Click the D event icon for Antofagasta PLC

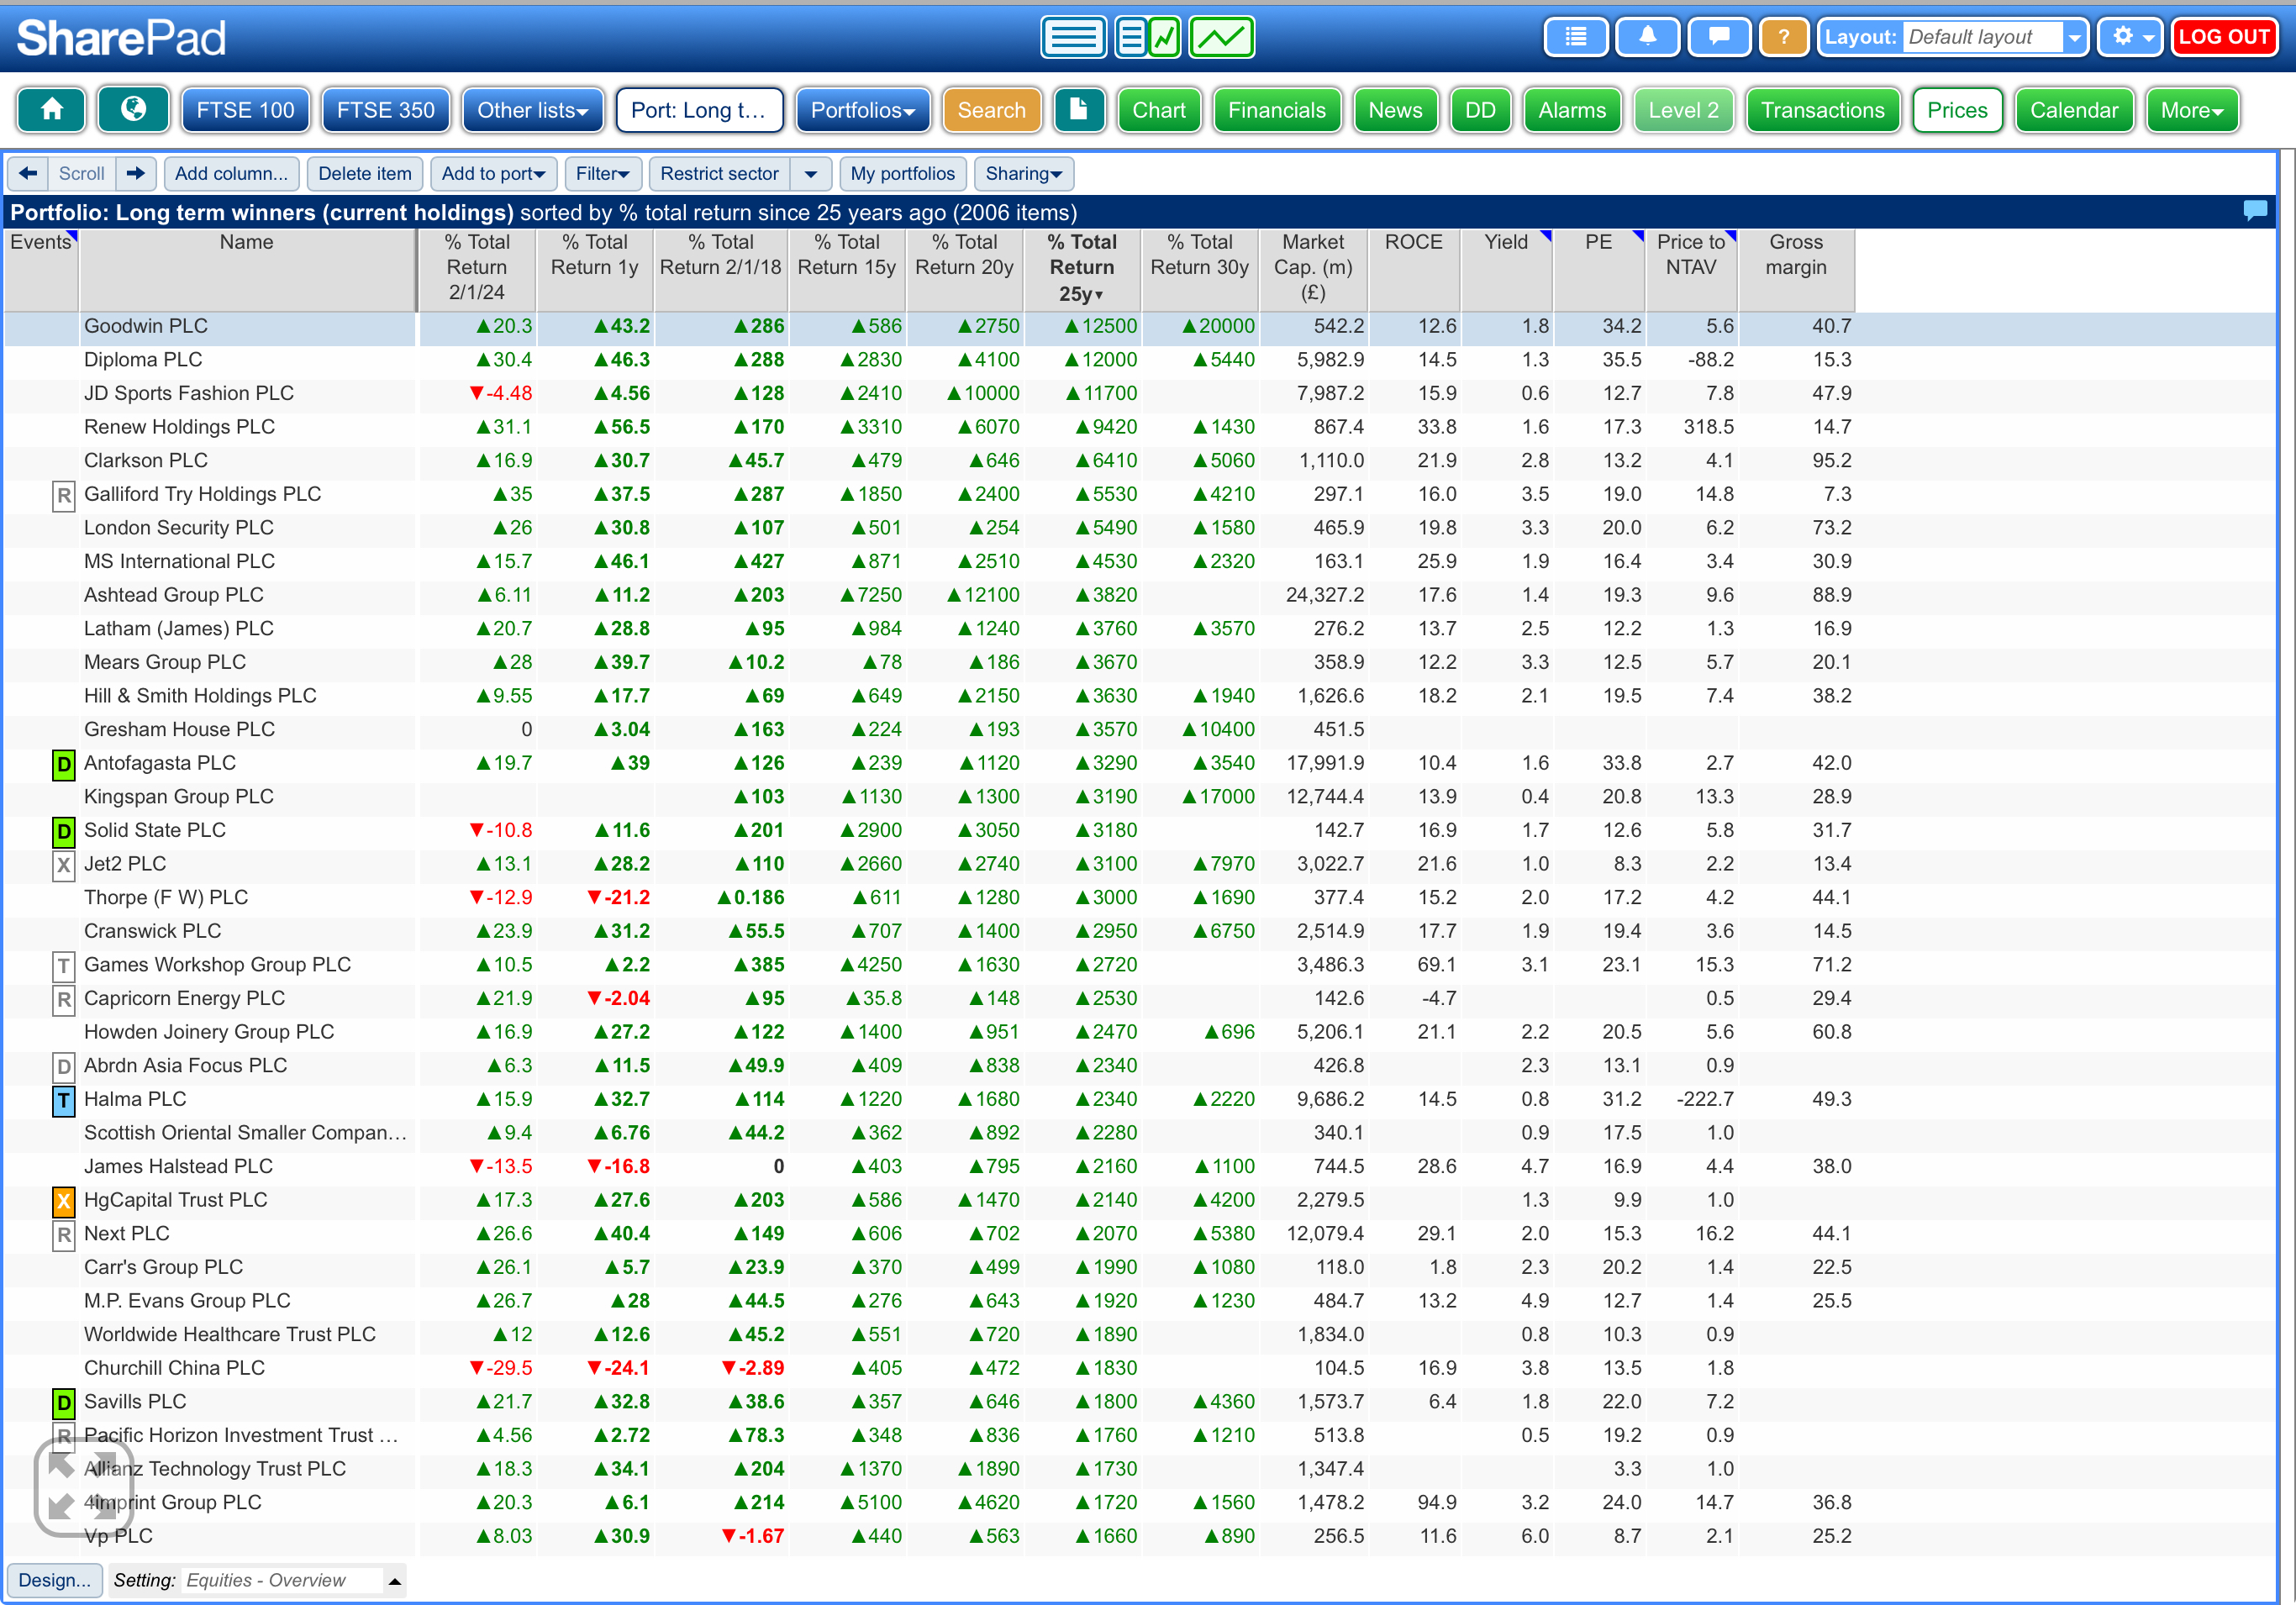tap(64, 765)
